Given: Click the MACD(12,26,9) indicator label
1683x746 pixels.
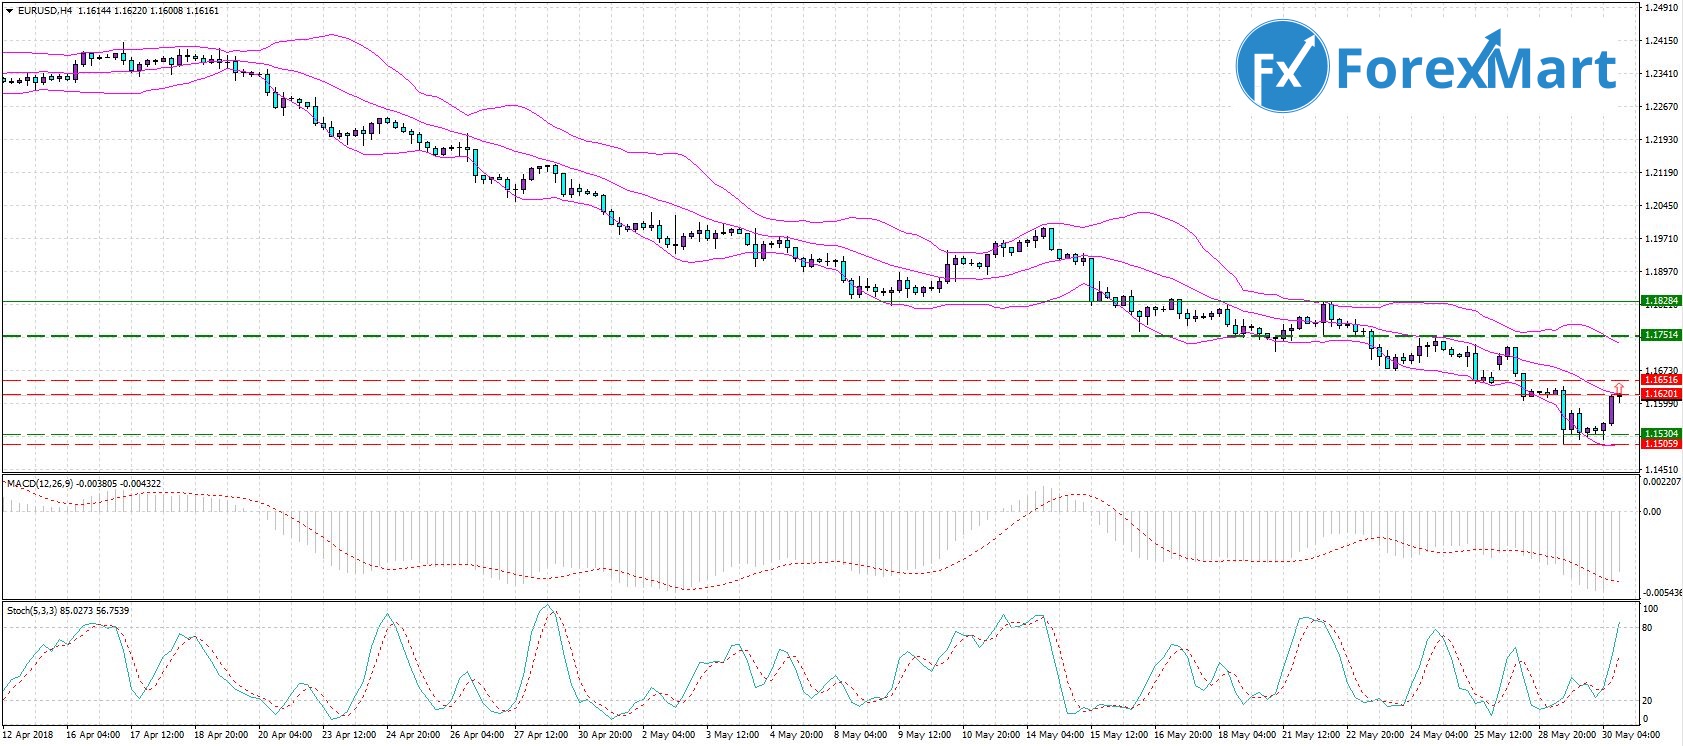Looking at the screenshot, I should pyautogui.click(x=41, y=484).
